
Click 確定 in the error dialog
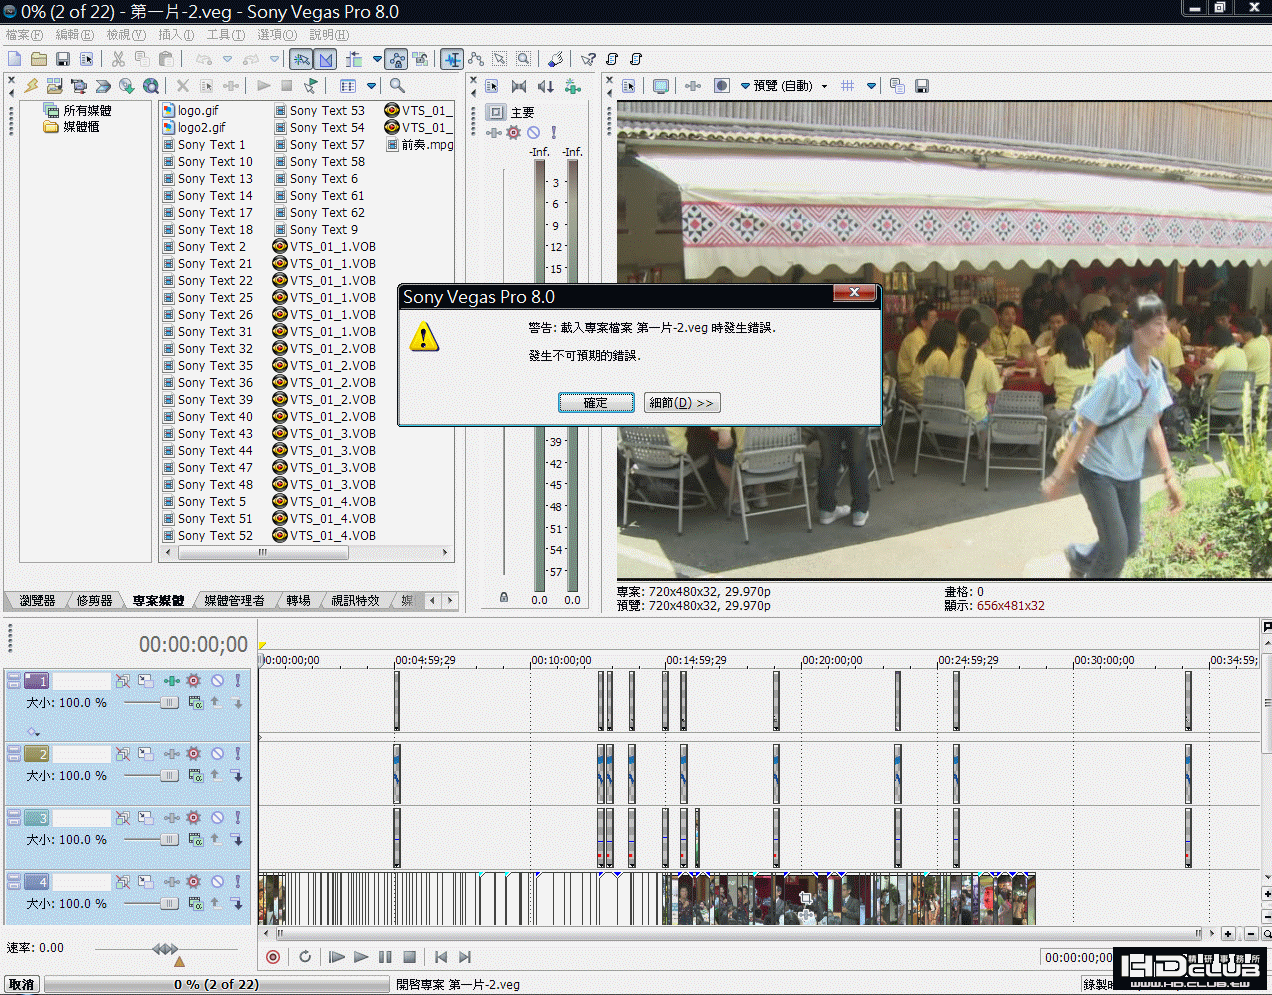[x=596, y=403]
